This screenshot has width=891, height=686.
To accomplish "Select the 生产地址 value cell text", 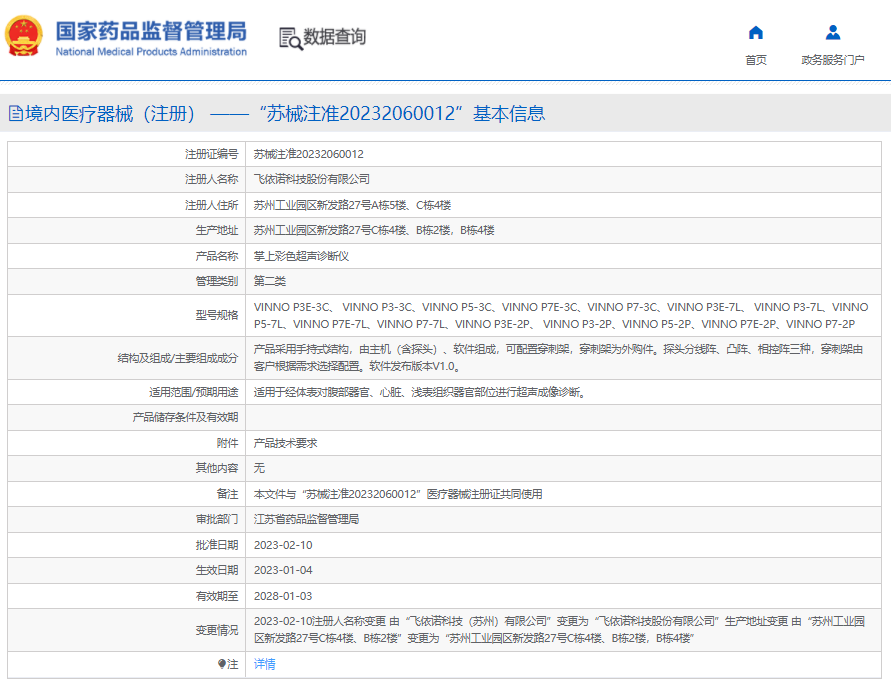I will 374,230.
